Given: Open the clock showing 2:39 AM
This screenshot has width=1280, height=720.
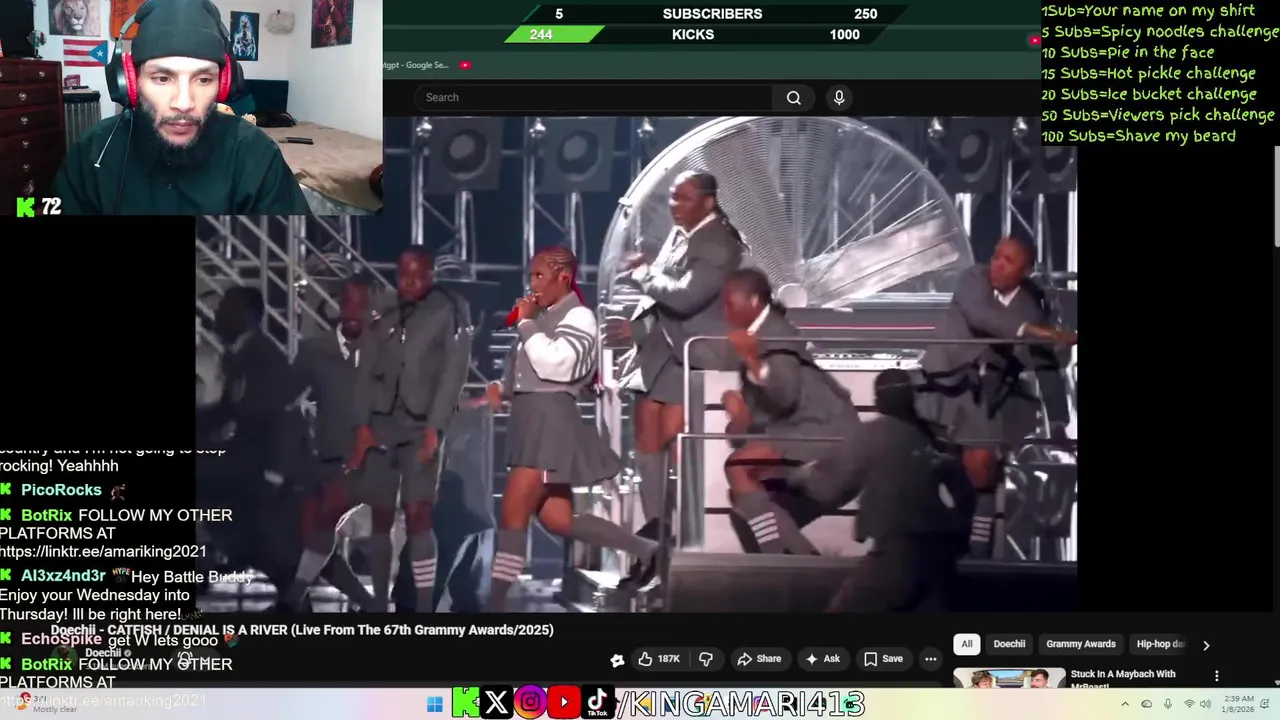Looking at the screenshot, I should [1236, 704].
